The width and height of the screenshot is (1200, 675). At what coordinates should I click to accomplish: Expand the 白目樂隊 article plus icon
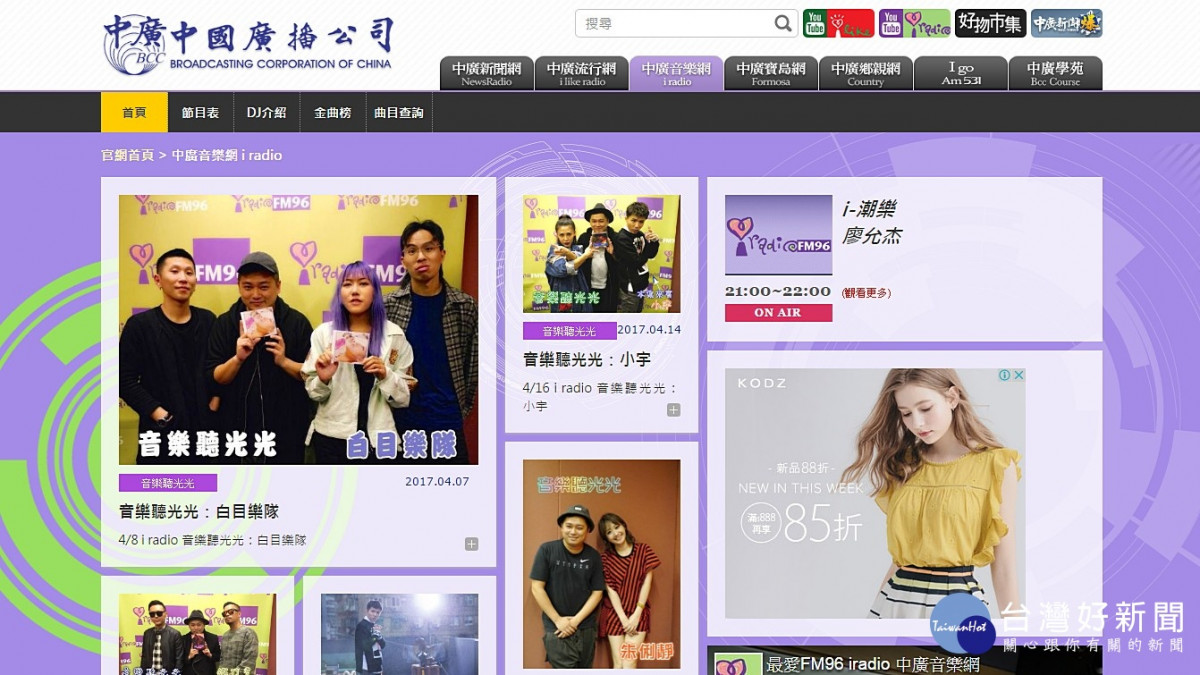click(471, 544)
